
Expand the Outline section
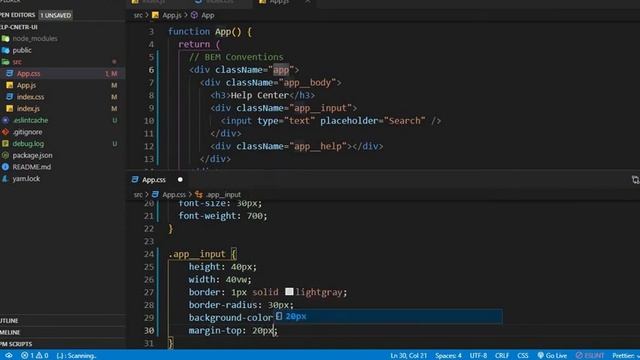9,321
